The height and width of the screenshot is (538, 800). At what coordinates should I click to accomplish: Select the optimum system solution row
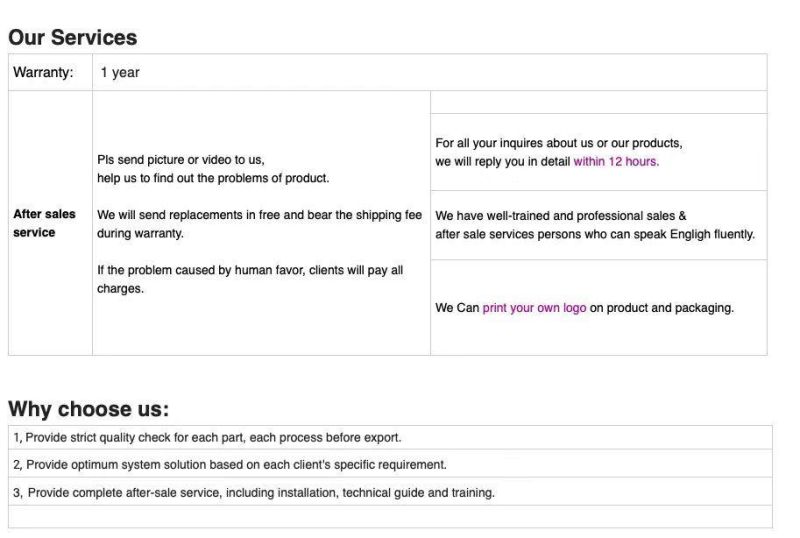click(390, 464)
